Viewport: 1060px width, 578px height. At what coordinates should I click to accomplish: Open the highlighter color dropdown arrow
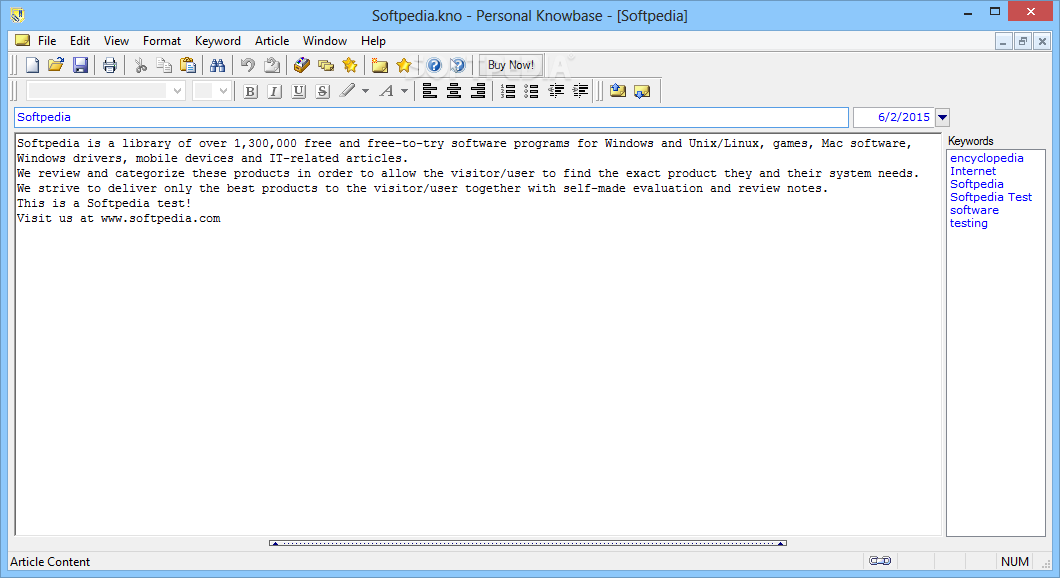click(x=365, y=91)
